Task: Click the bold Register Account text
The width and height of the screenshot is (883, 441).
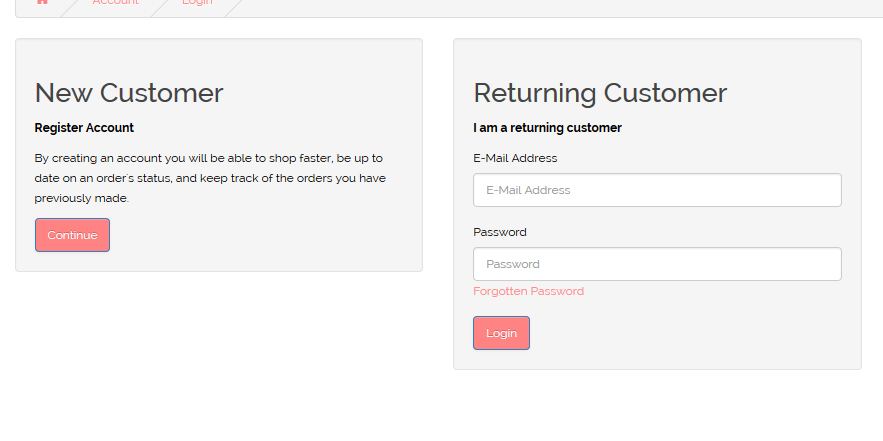Action: point(84,128)
